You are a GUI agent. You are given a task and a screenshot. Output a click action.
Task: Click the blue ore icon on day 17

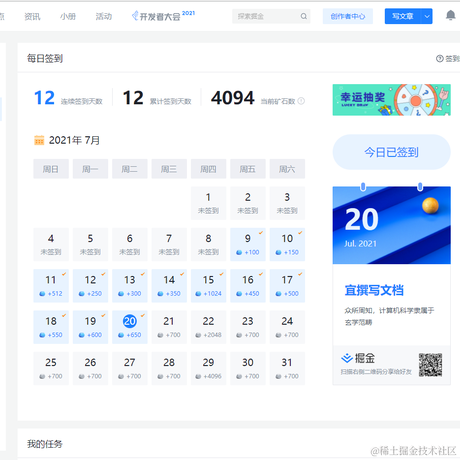tap(278, 294)
